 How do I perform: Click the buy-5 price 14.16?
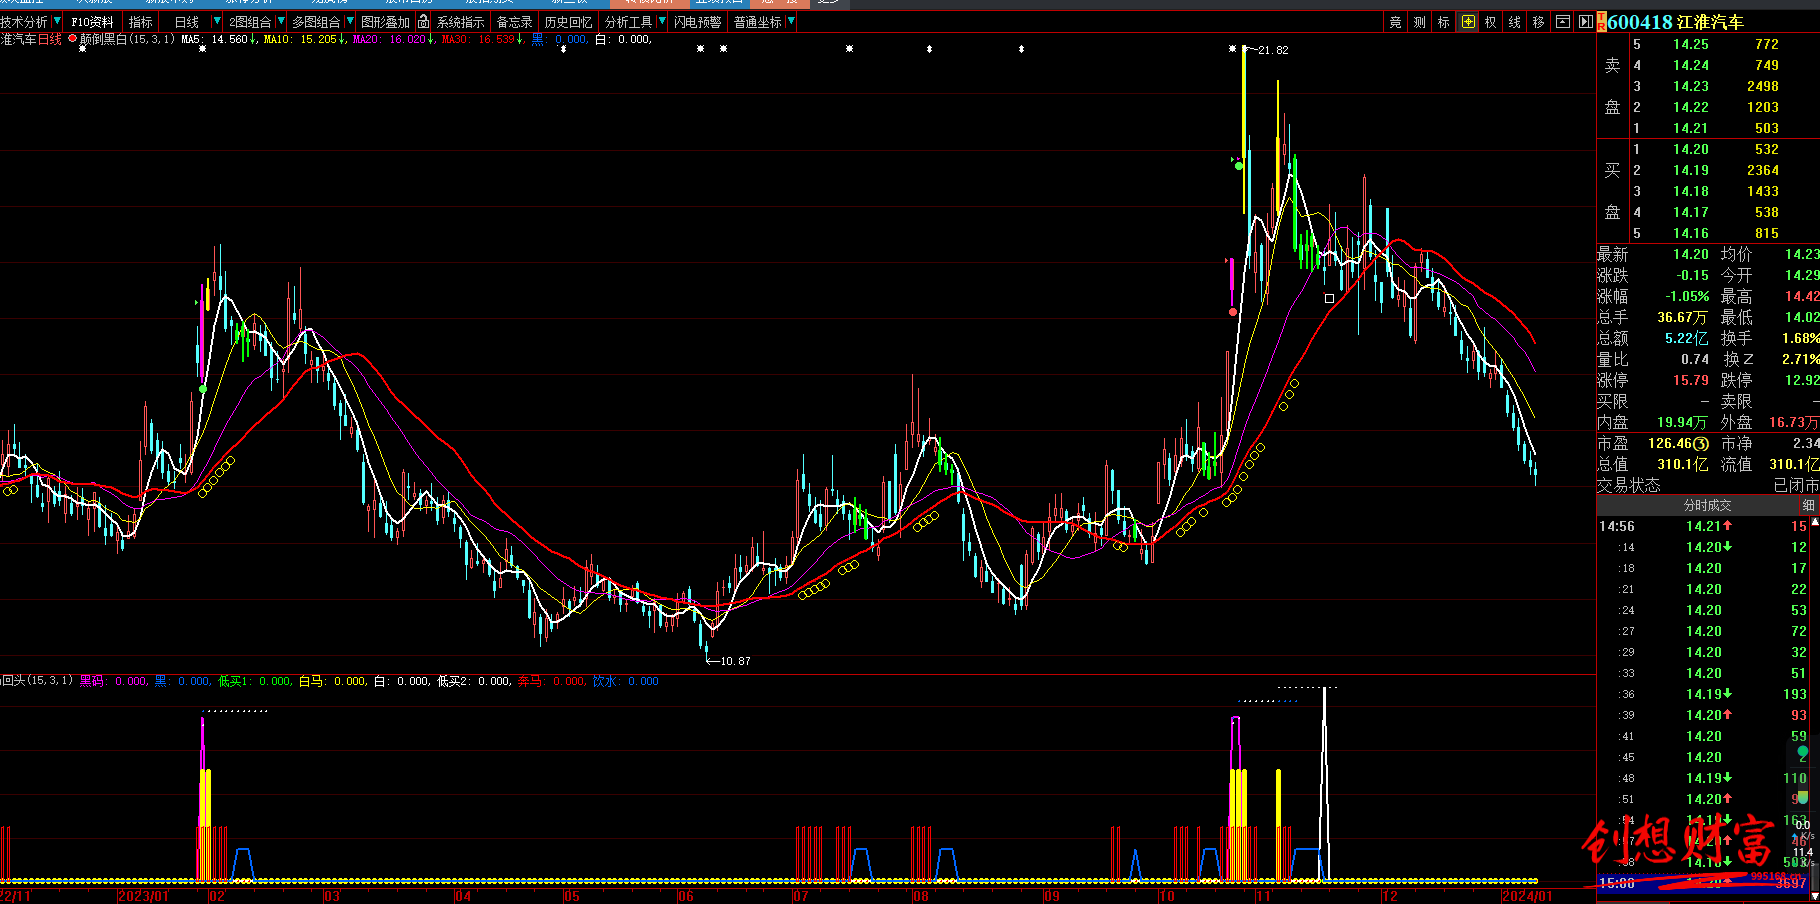coord(1691,233)
